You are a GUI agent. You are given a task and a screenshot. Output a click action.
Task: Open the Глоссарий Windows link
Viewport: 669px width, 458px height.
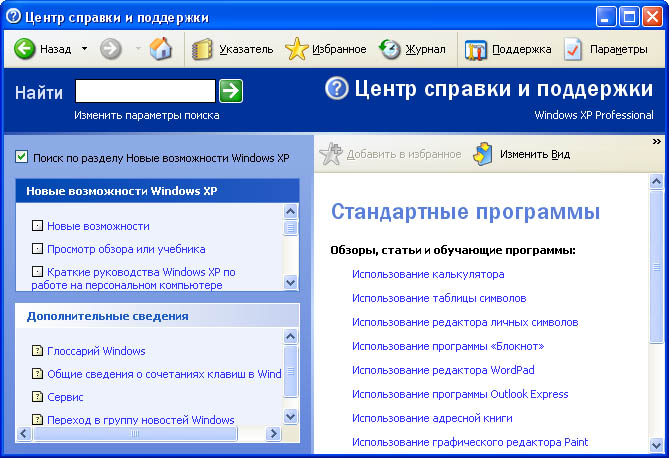pyautogui.click(x=96, y=351)
